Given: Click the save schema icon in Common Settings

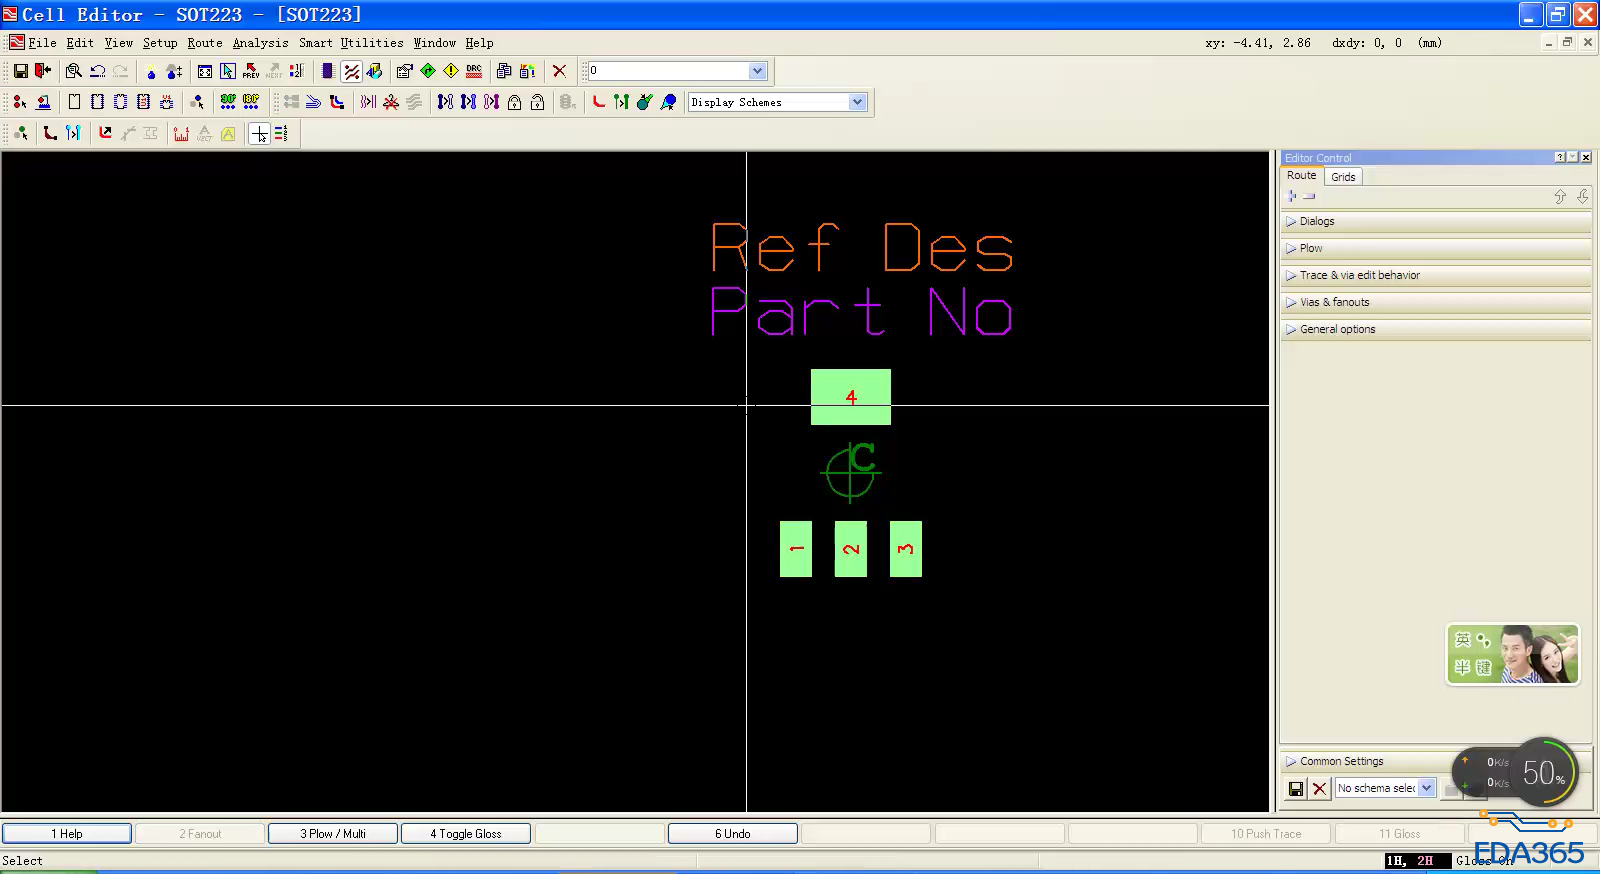Looking at the screenshot, I should [x=1296, y=789].
